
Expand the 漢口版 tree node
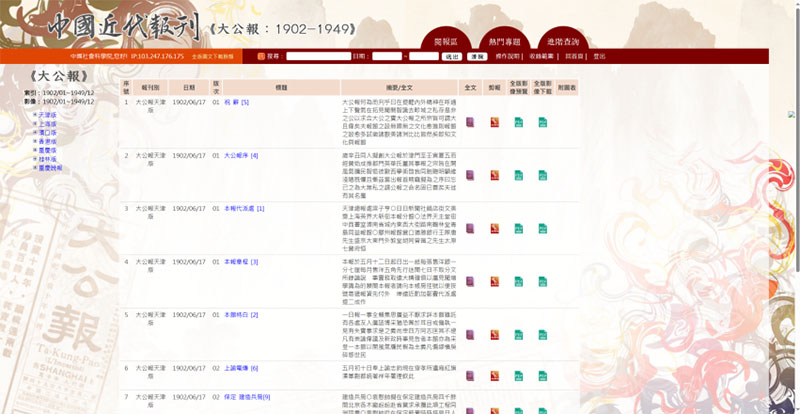35,133
